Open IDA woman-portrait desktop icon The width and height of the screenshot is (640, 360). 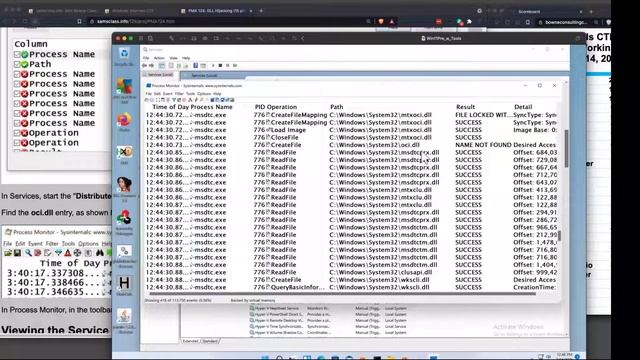point(124,188)
